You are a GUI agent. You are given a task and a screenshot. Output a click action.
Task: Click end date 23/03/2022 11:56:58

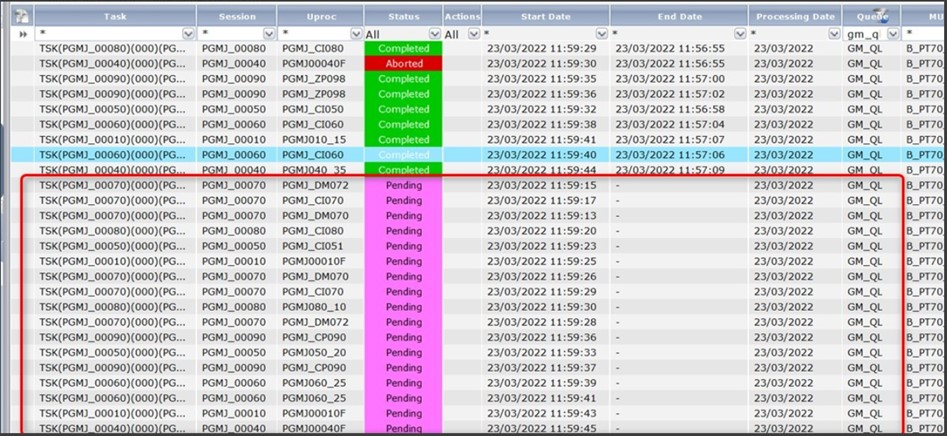coord(670,109)
